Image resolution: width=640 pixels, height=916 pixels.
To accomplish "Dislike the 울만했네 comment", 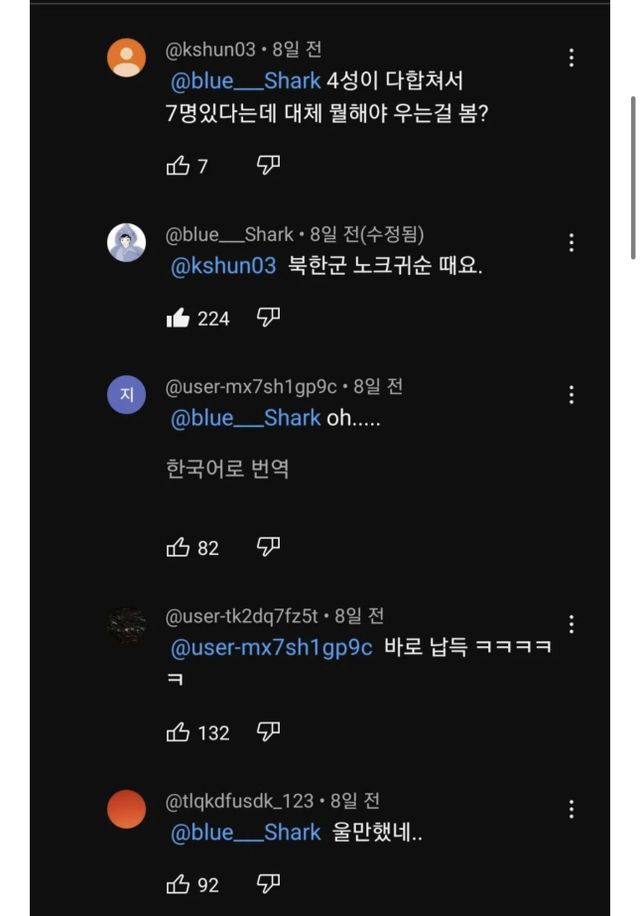I will tap(268, 884).
